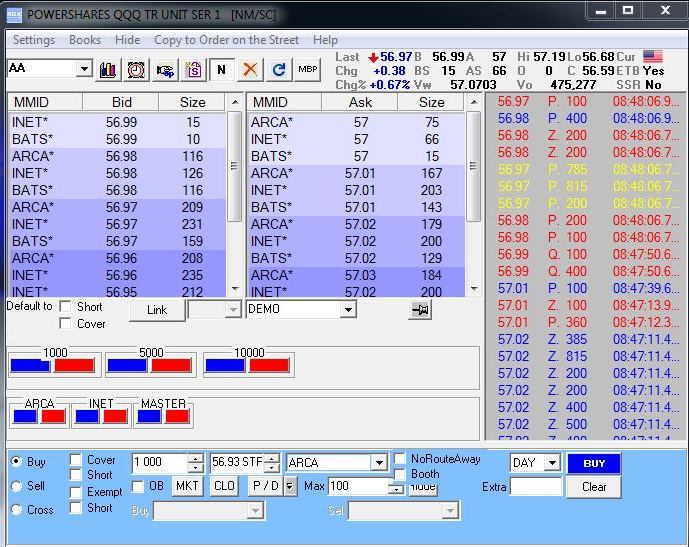Click the US flag currency icon

tap(653, 56)
